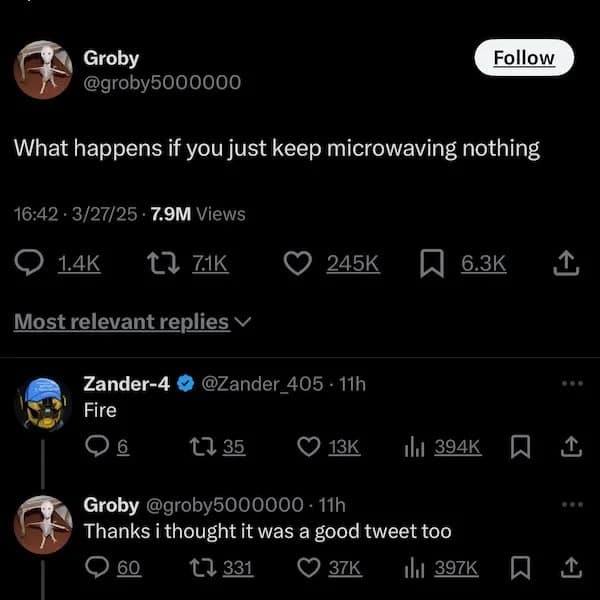Like Groby's main tweet

[x=297, y=263]
